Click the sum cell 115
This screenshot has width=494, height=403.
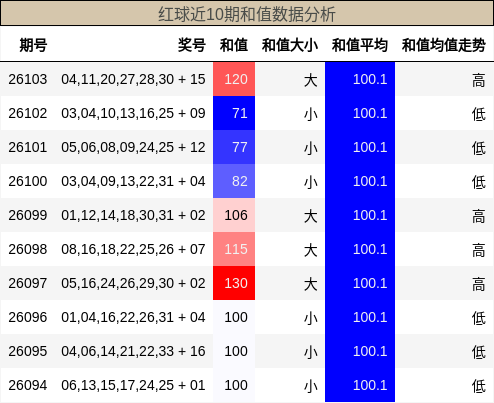pos(234,249)
